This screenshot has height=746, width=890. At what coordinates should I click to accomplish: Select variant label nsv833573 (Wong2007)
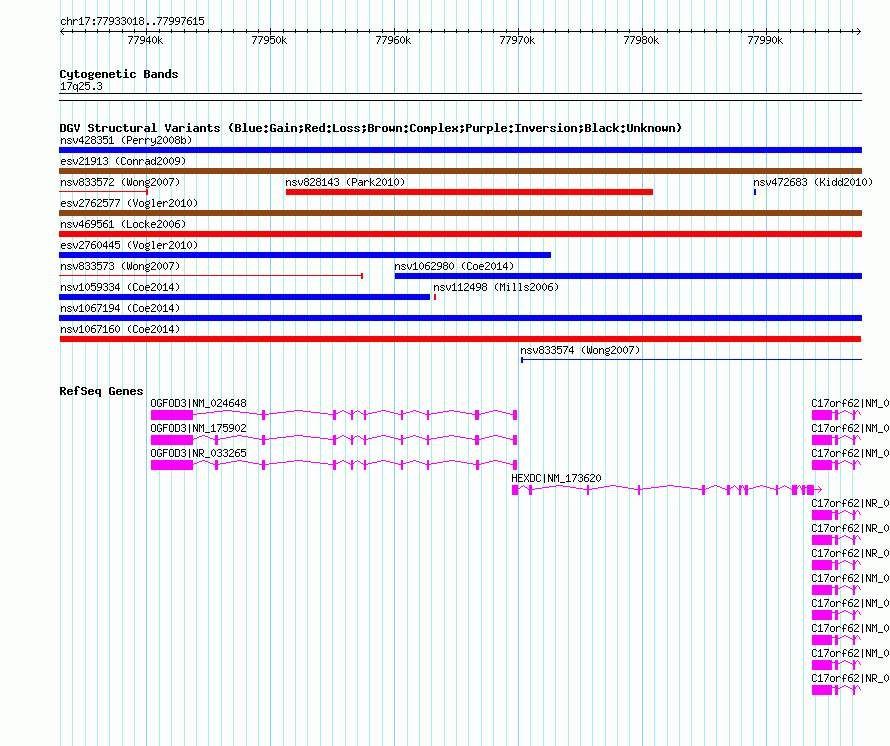click(120, 266)
